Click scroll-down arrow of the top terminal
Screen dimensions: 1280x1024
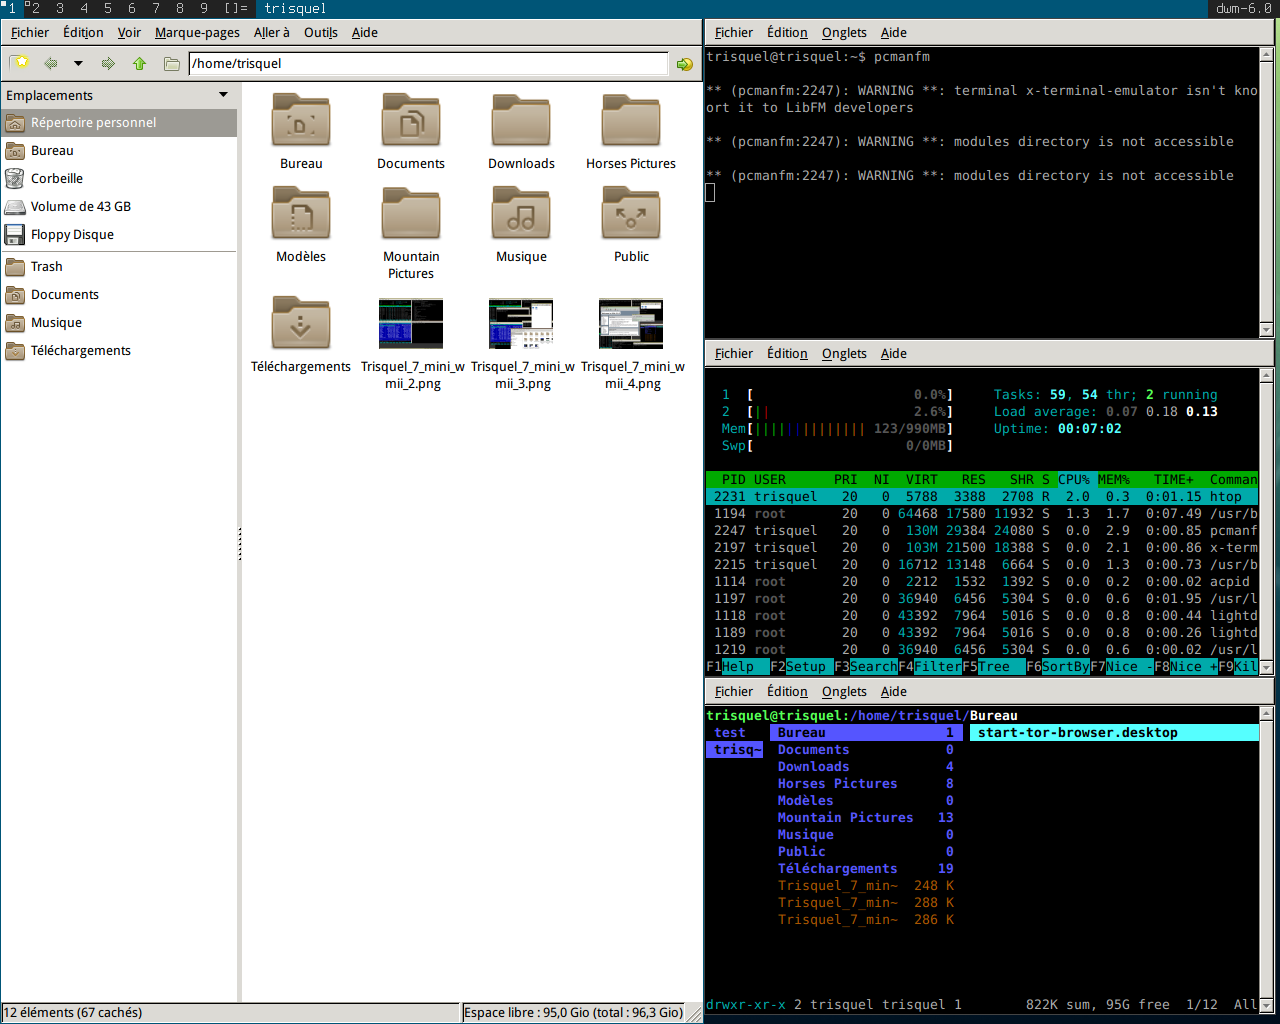point(1266,330)
